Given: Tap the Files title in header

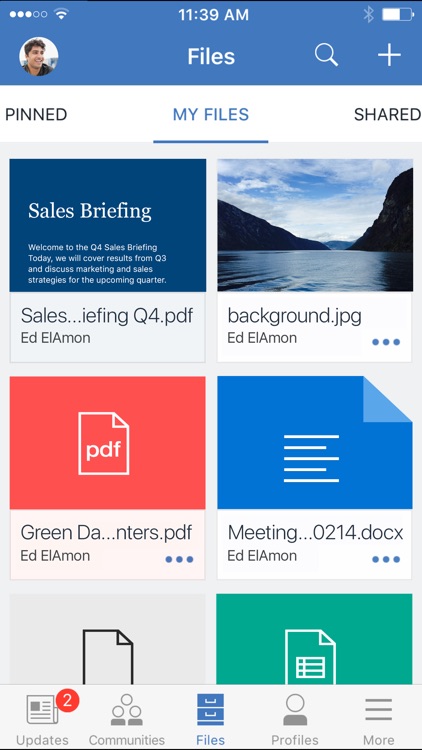Looking at the screenshot, I should 211,56.
